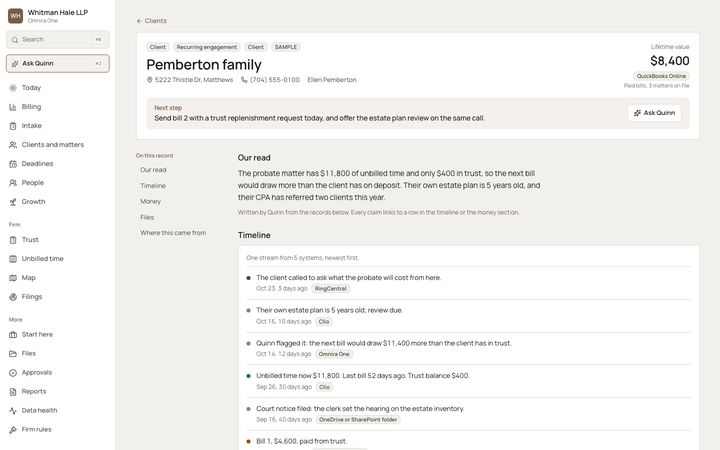This screenshot has width=720, height=450.
Task: Click the WH firm logo avatar
Action: tap(16, 16)
